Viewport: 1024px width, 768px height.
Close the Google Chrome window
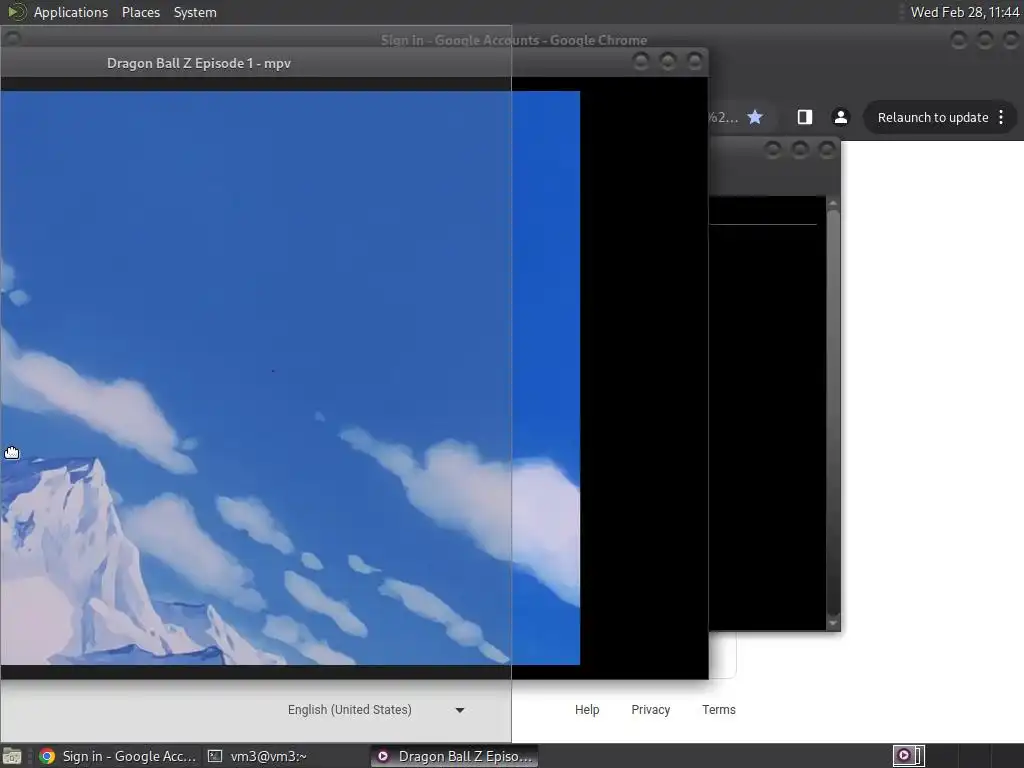(x=1012, y=40)
